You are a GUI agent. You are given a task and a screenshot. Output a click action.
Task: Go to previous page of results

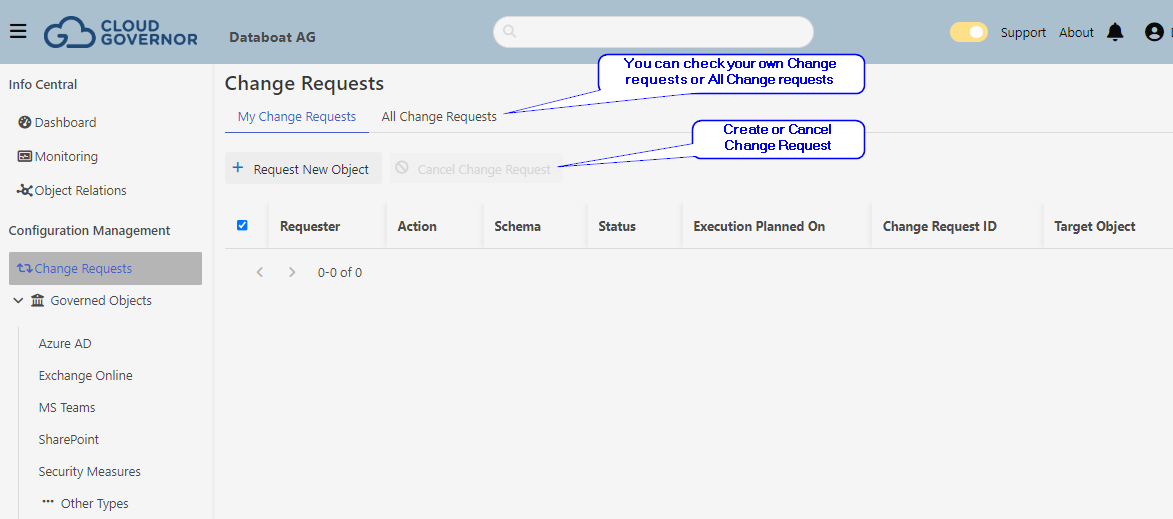260,272
